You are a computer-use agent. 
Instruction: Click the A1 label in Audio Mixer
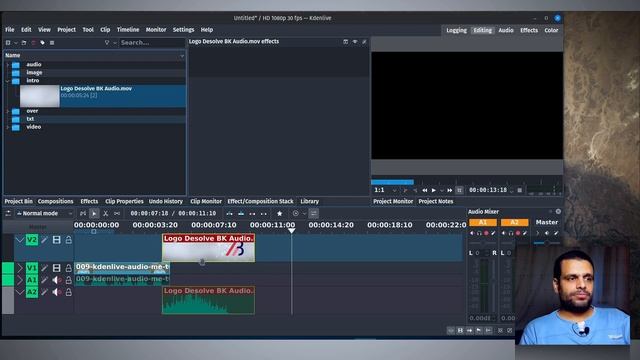click(483, 222)
